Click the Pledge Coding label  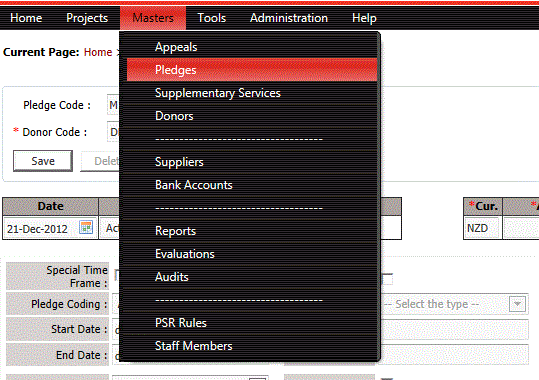pos(69,304)
